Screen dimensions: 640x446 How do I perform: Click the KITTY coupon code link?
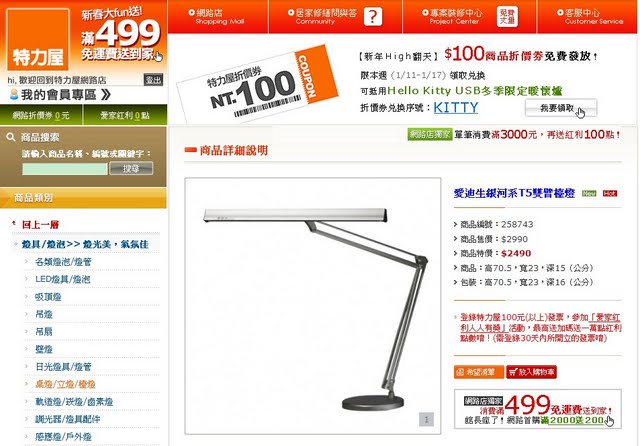(456, 107)
